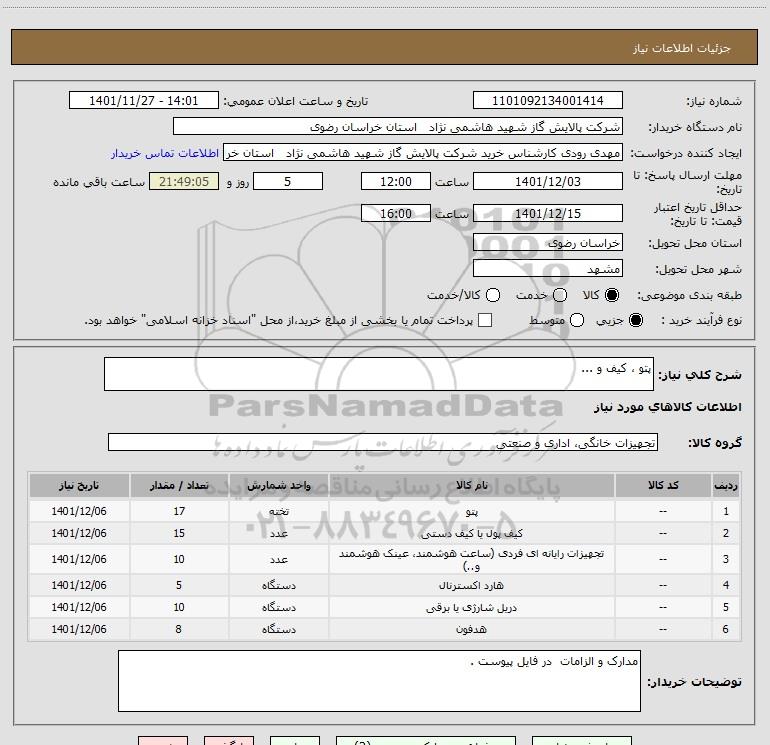This screenshot has height=745, width=770.
Task: Click the response deadline time 12:00
Action: click(x=396, y=181)
